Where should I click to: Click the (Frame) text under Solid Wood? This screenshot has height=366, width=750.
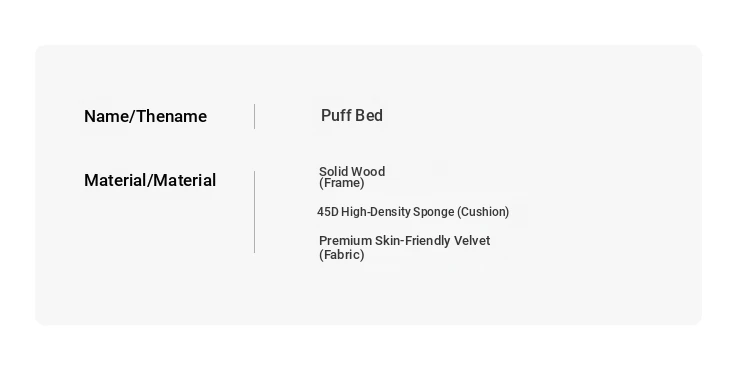pyautogui.click(x=342, y=183)
